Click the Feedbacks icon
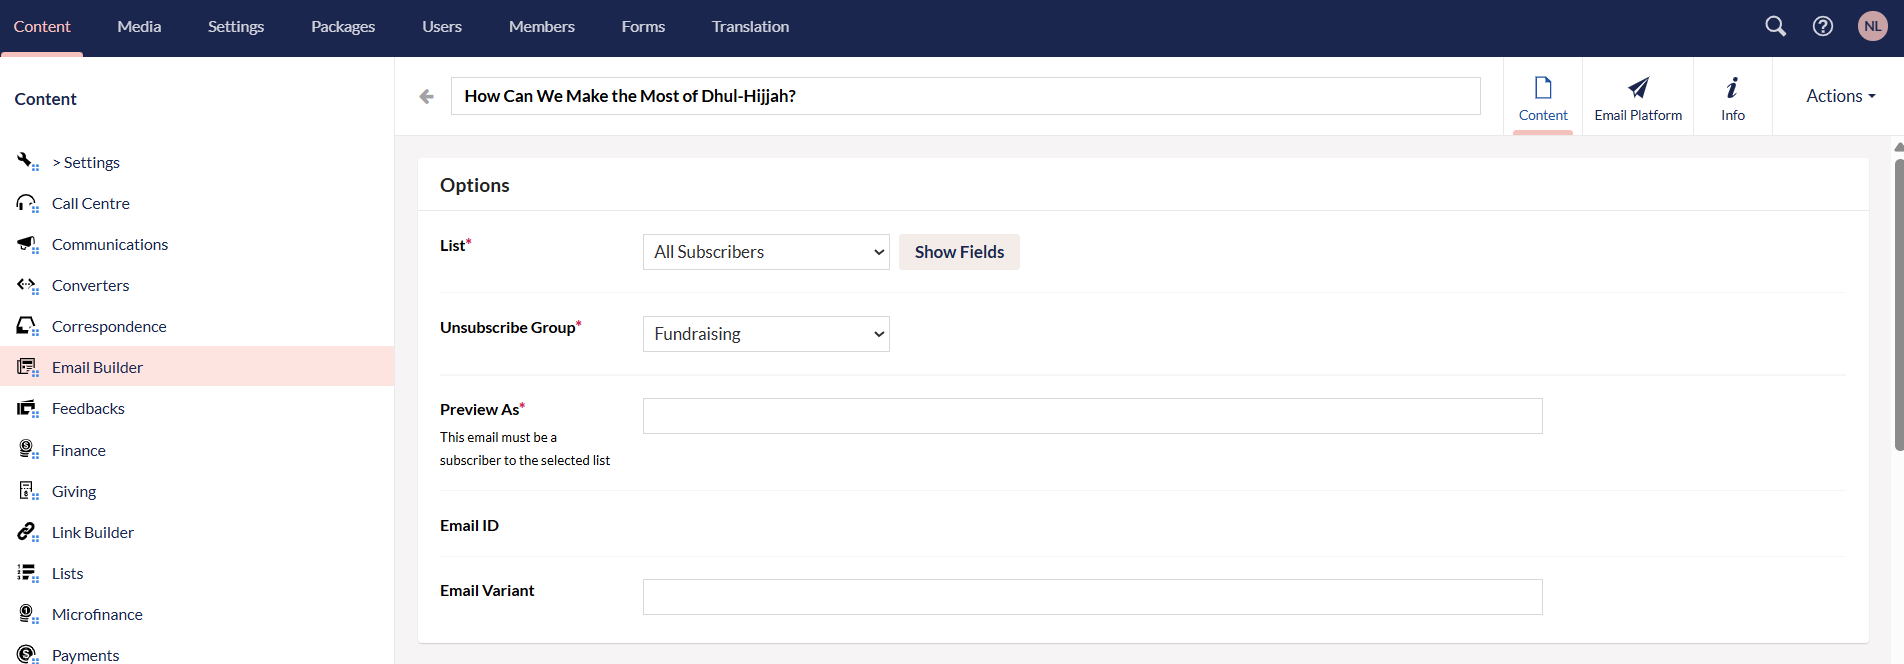The image size is (1904, 664). tap(27, 408)
